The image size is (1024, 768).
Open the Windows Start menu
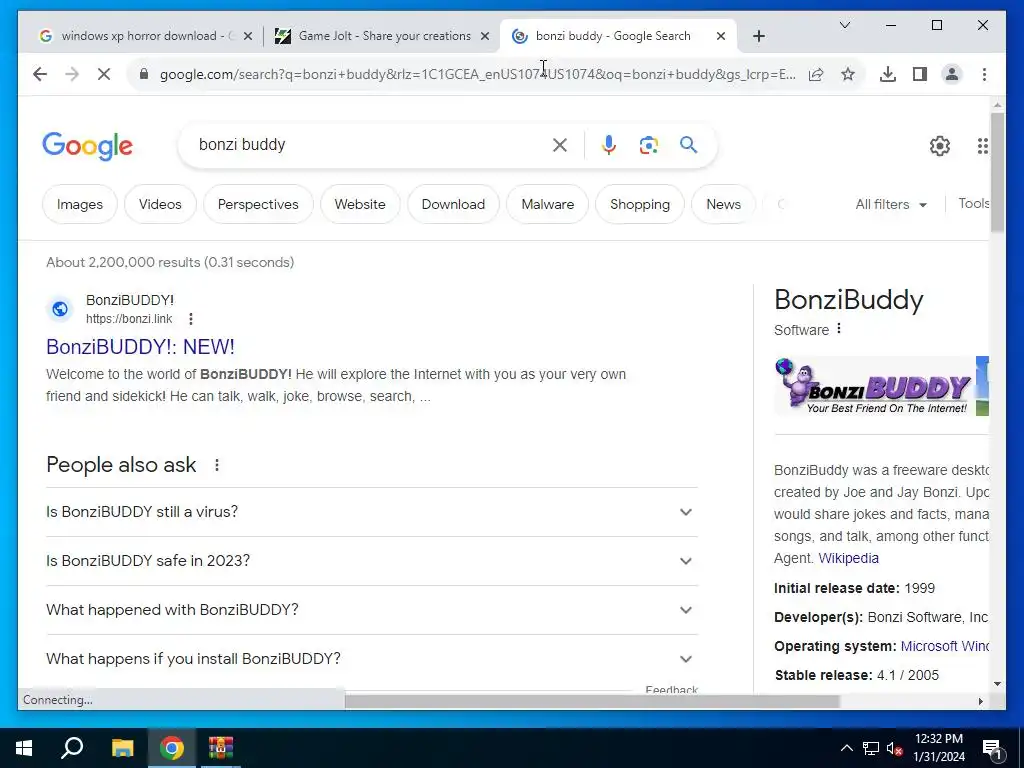24,748
